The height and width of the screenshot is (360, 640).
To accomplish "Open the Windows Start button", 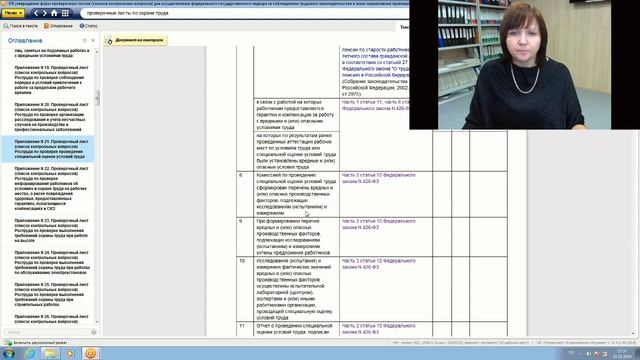I will coord(8,353).
